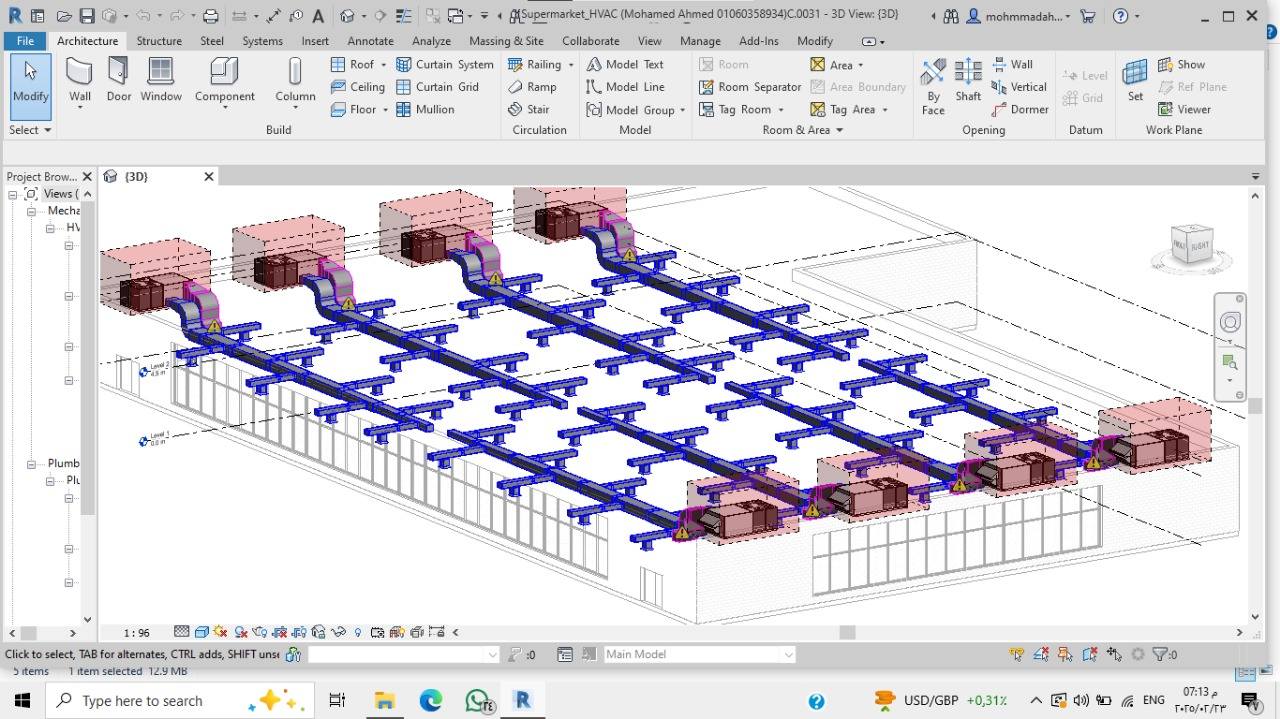Click the Room Separator button
The image size is (1280, 719).
point(749,87)
